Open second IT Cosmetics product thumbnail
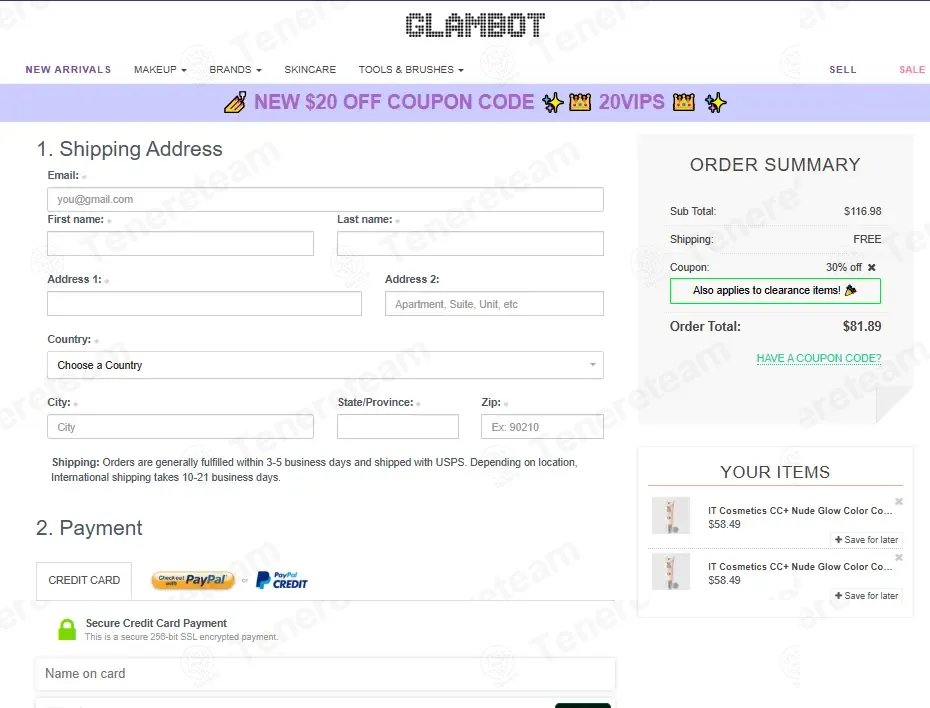Screen dimensions: 930x708 click(x=671, y=572)
